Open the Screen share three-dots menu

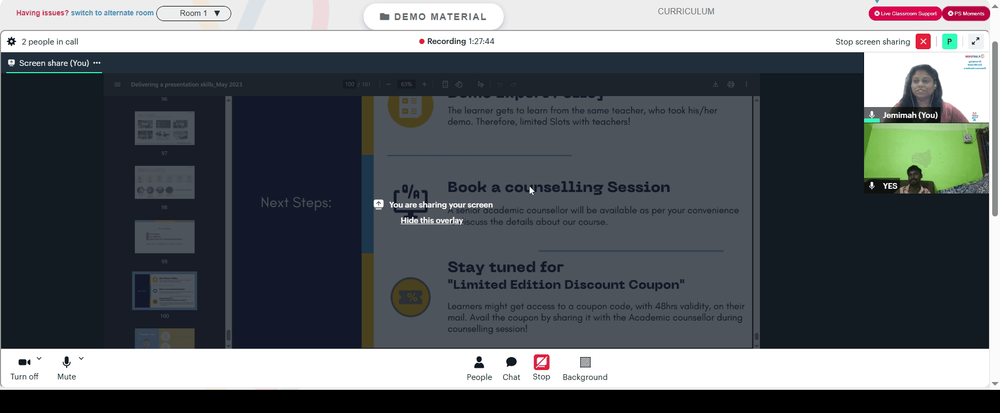[97, 63]
